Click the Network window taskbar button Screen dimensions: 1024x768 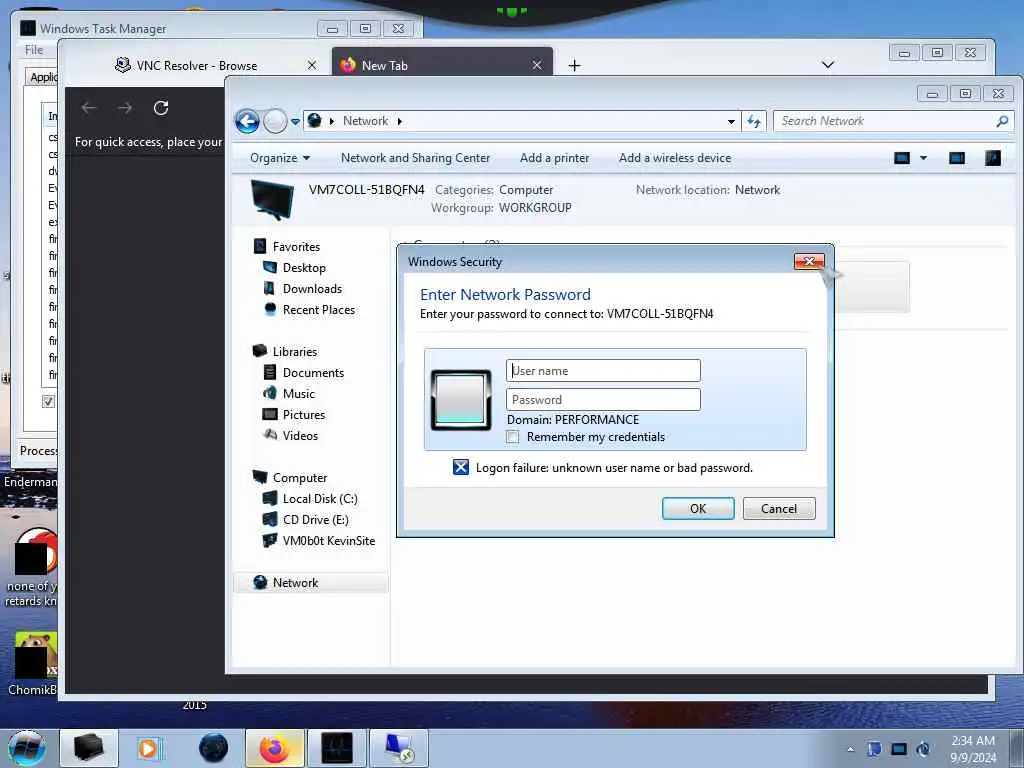[x=399, y=748]
